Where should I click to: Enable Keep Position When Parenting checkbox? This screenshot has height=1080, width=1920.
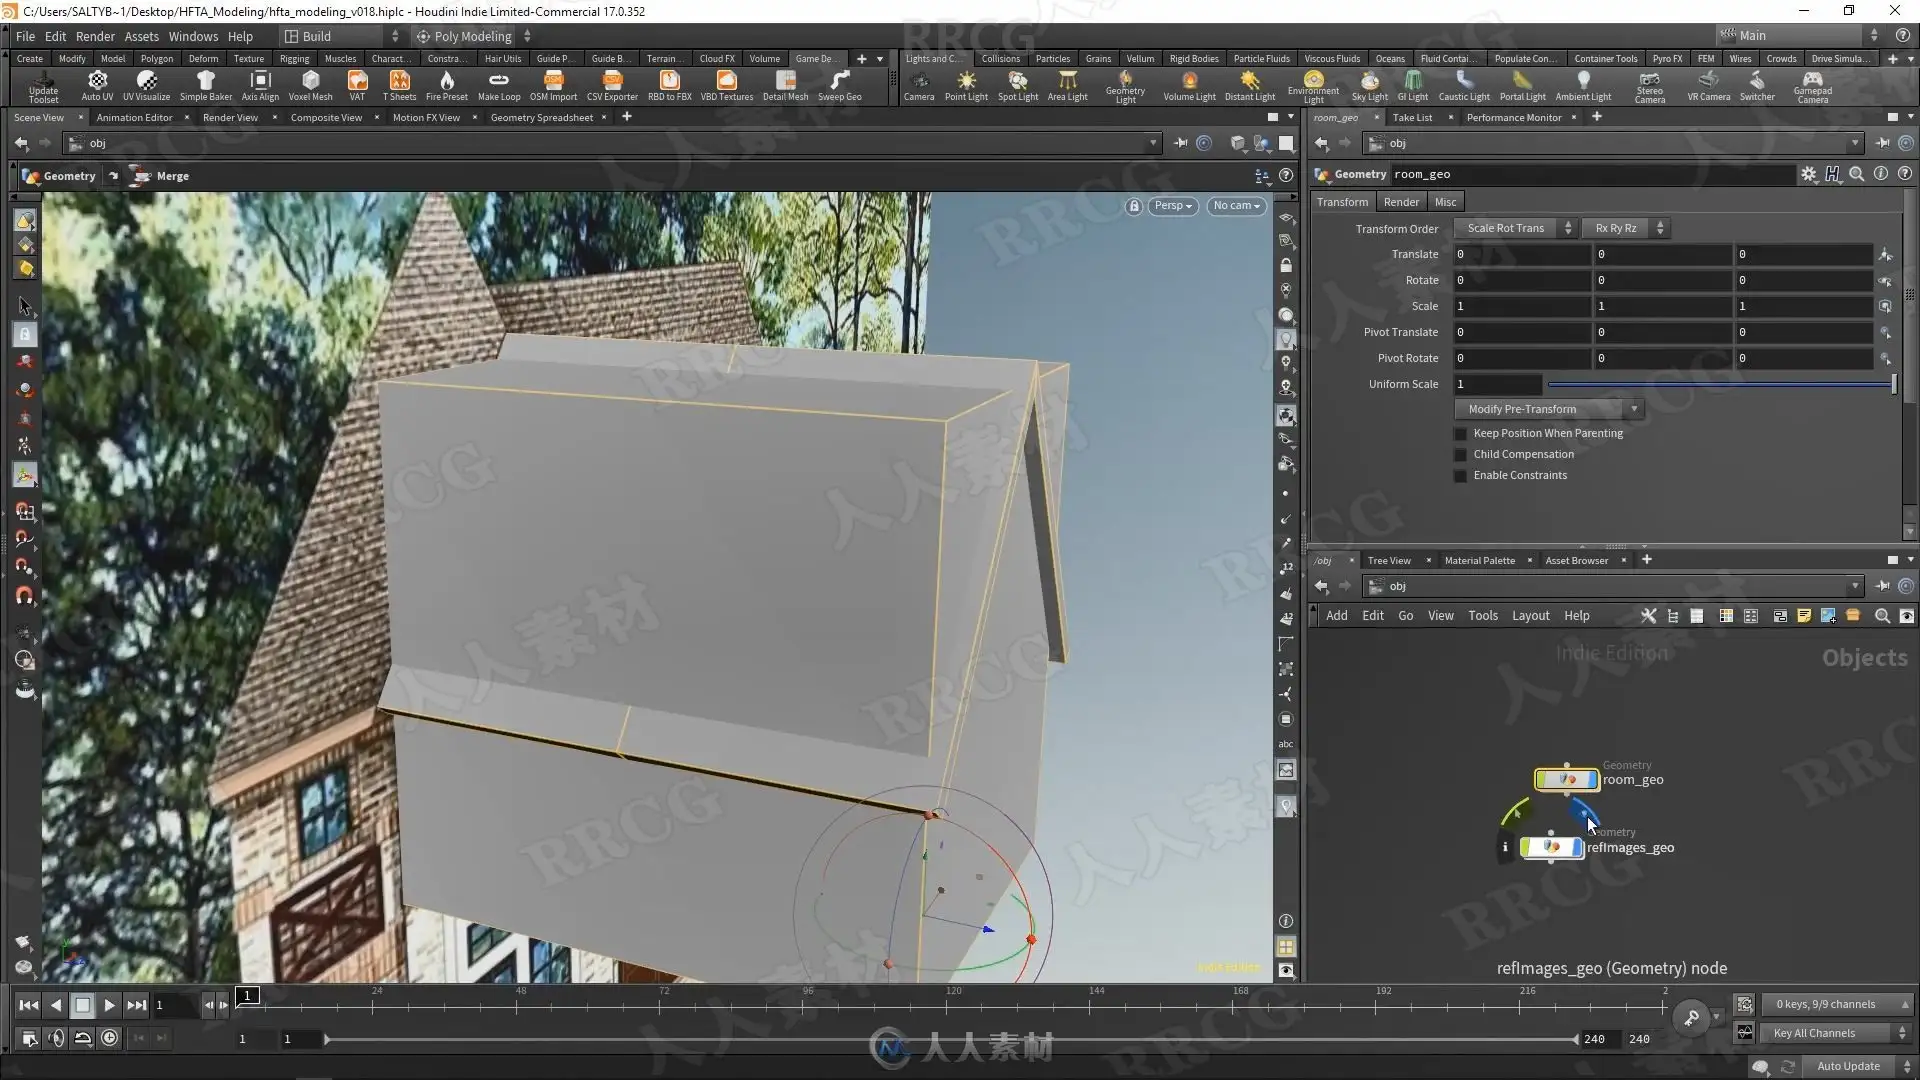click(x=1460, y=434)
